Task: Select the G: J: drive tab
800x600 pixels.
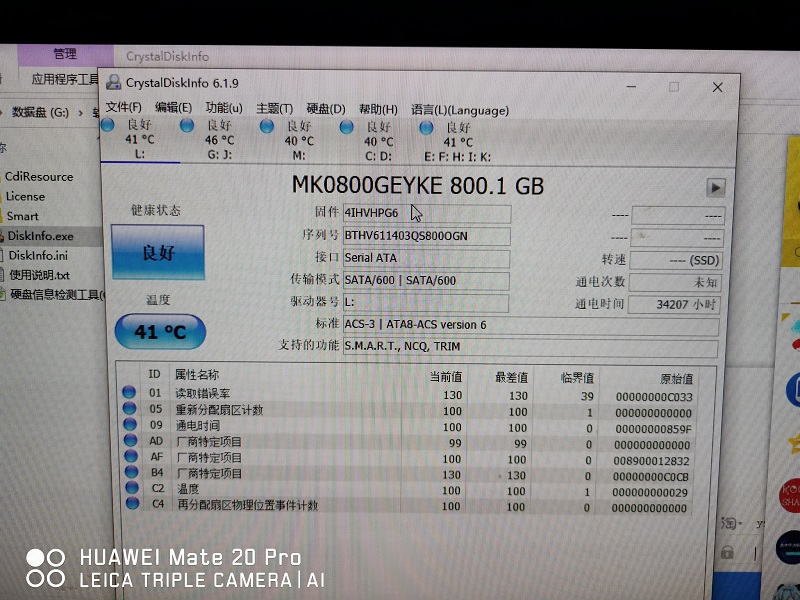Action: click(x=219, y=140)
